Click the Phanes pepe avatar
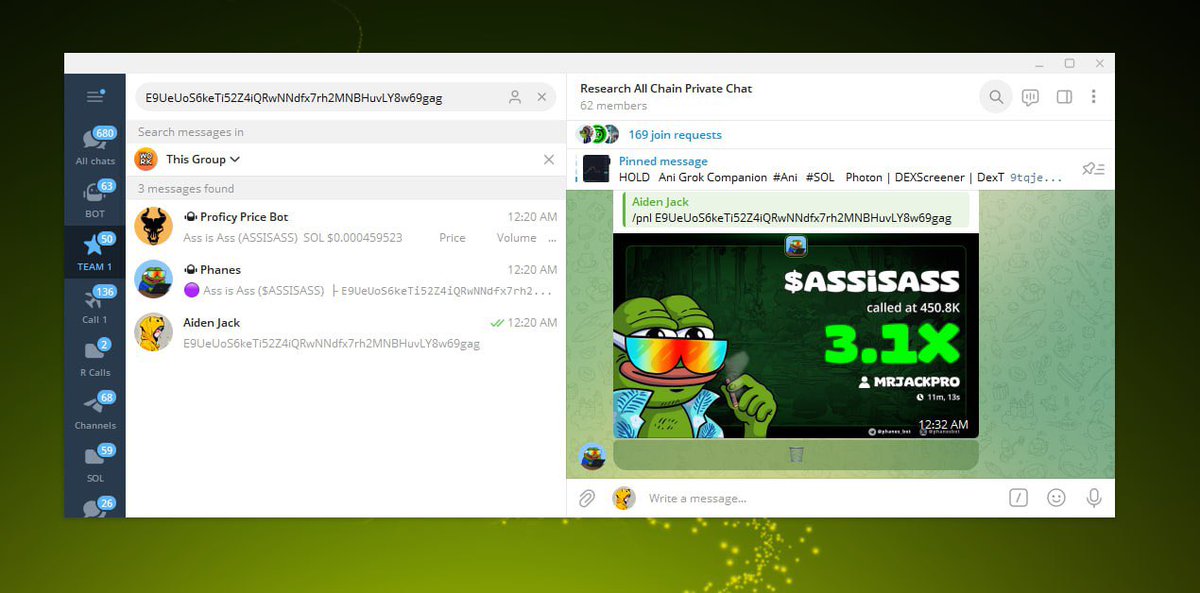The height and width of the screenshot is (593, 1200). (x=153, y=279)
